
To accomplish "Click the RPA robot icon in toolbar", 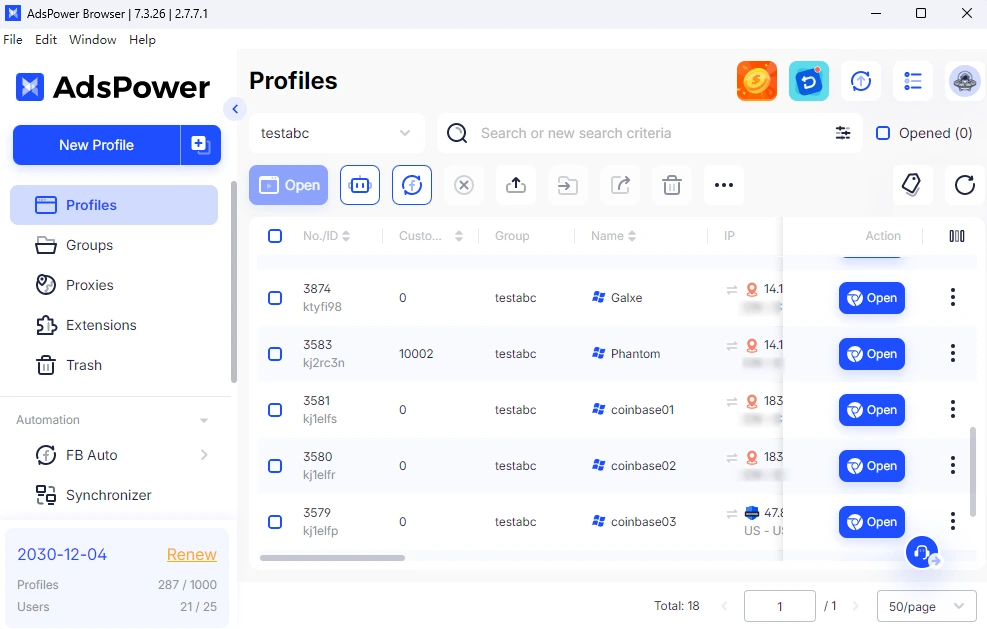I will (360, 185).
